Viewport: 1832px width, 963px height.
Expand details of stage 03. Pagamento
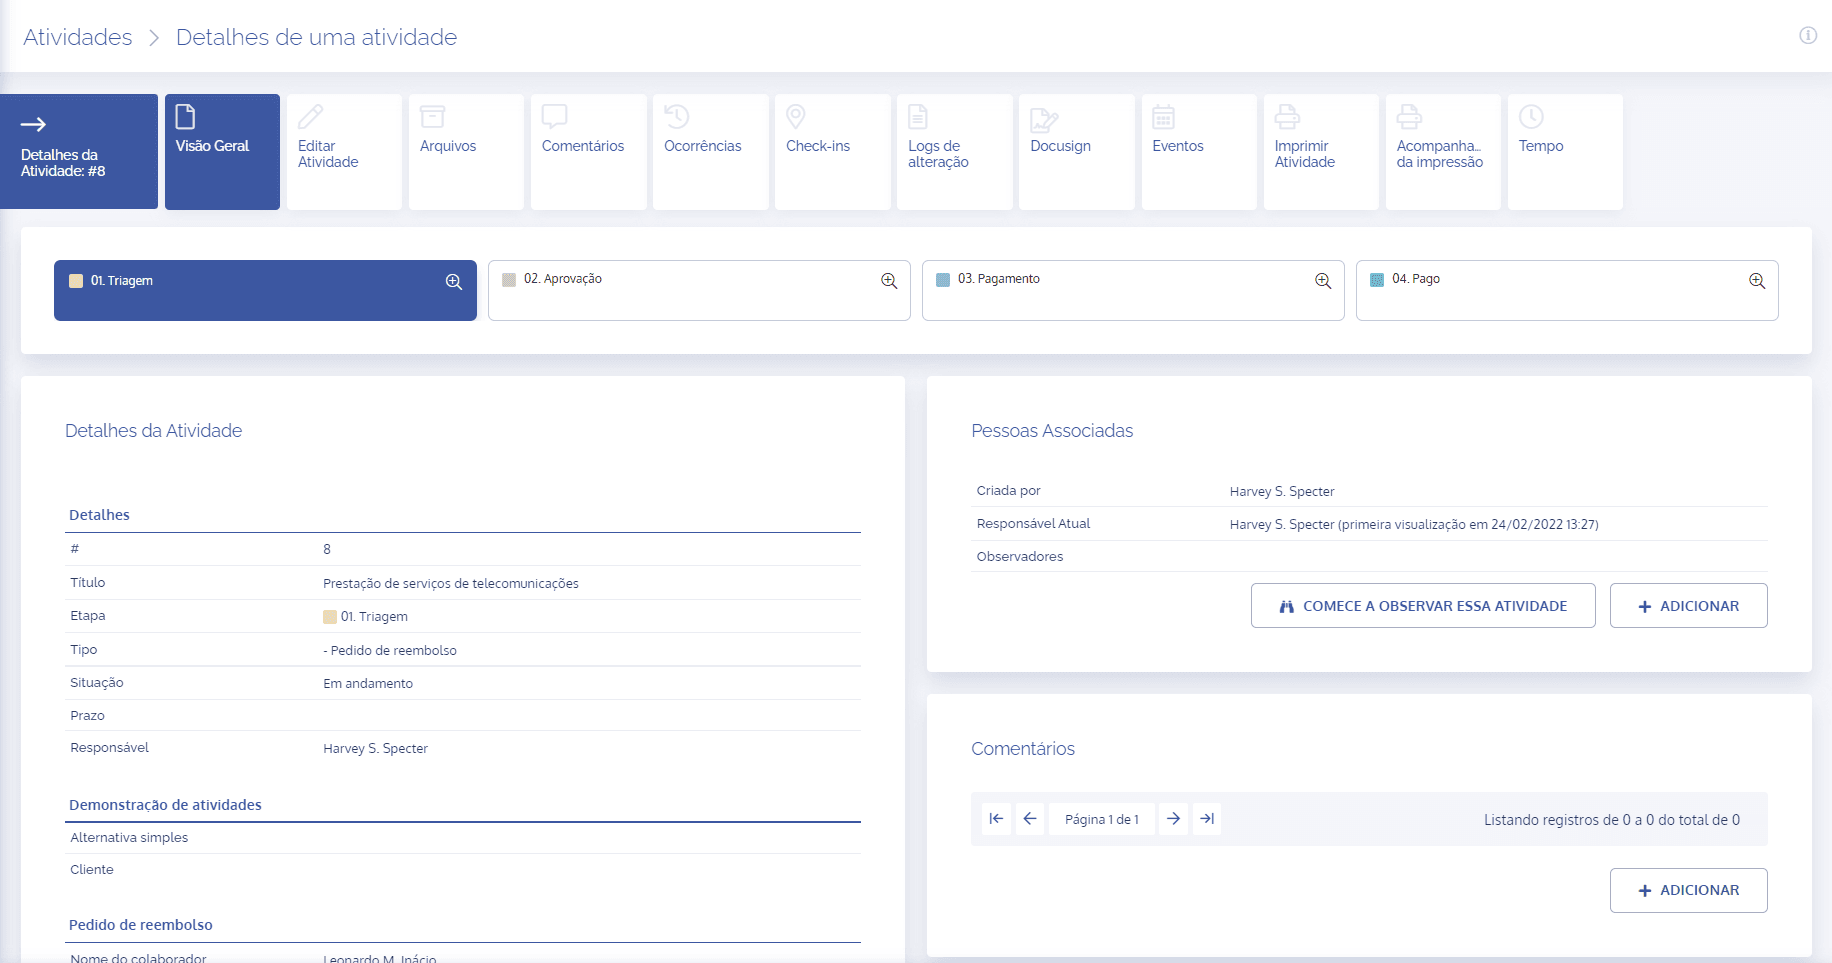coord(1323,281)
